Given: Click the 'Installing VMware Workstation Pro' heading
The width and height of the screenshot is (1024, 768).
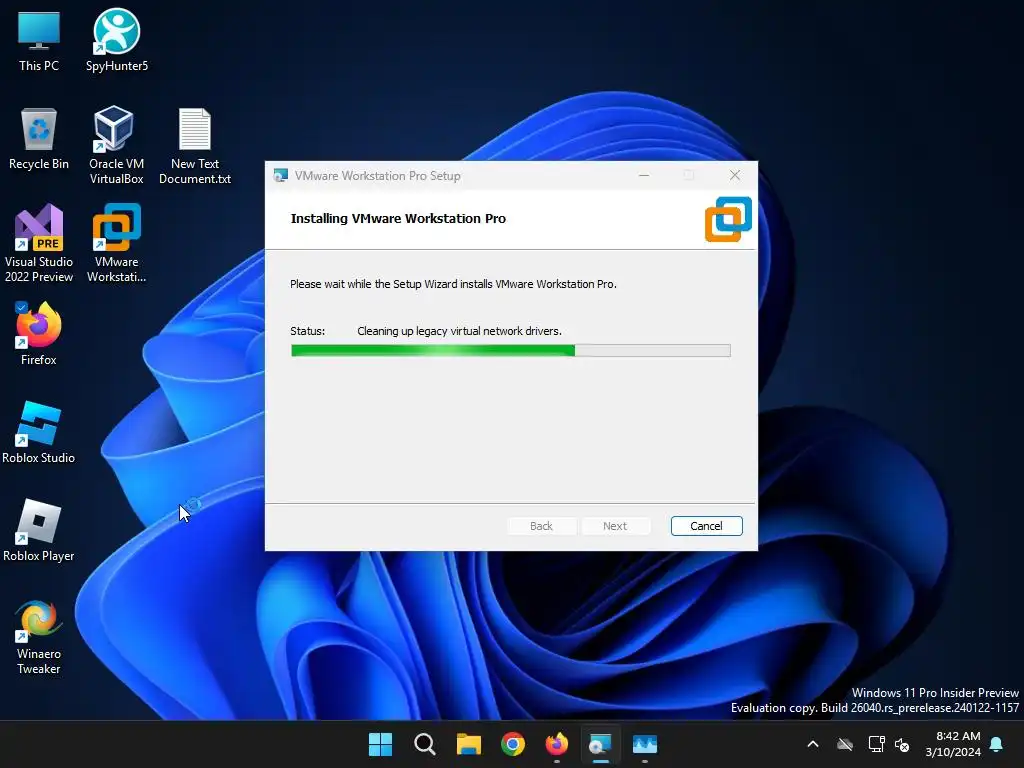Looking at the screenshot, I should point(398,219).
